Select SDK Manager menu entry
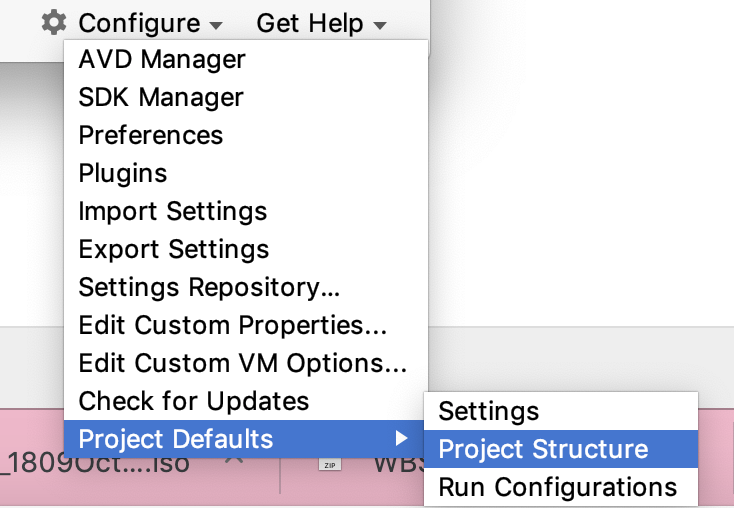Image resolution: width=734 pixels, height=508 pixels. point(161,97)
